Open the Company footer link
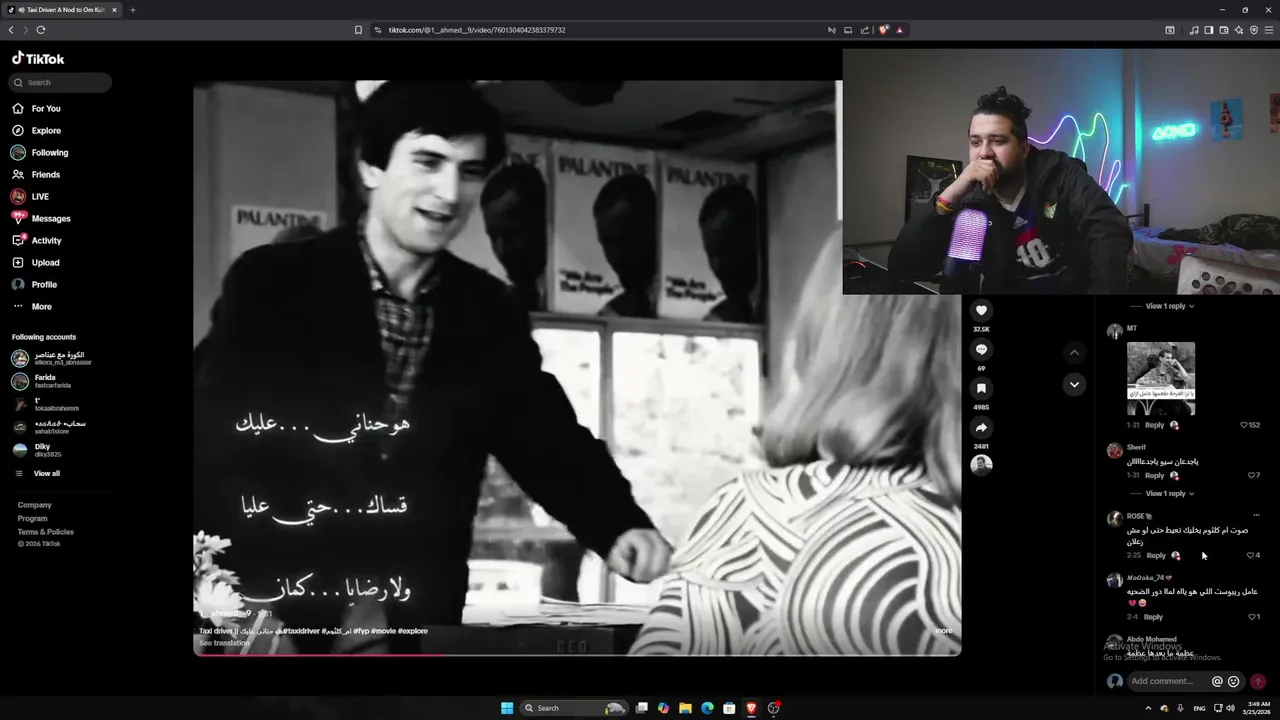The image size is (1280, 720). coord(34,505)
